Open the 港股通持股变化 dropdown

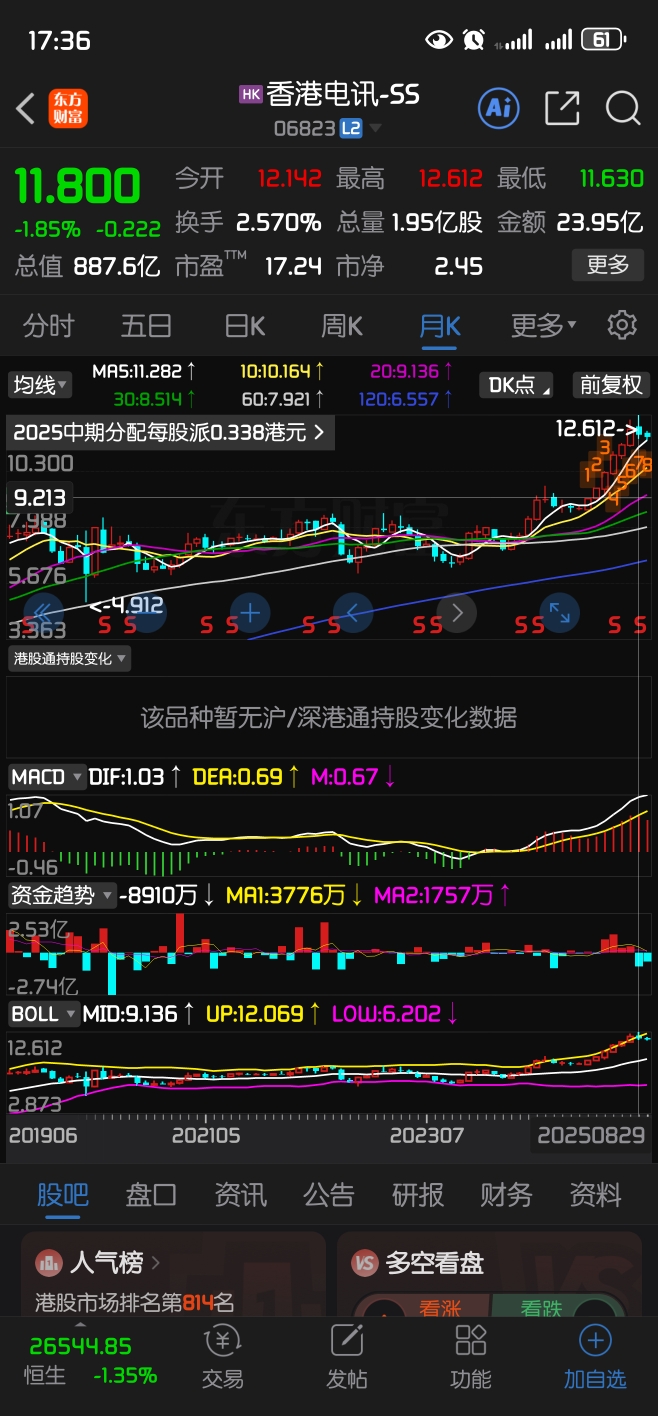pyautogui.click(x=69, y=659)
